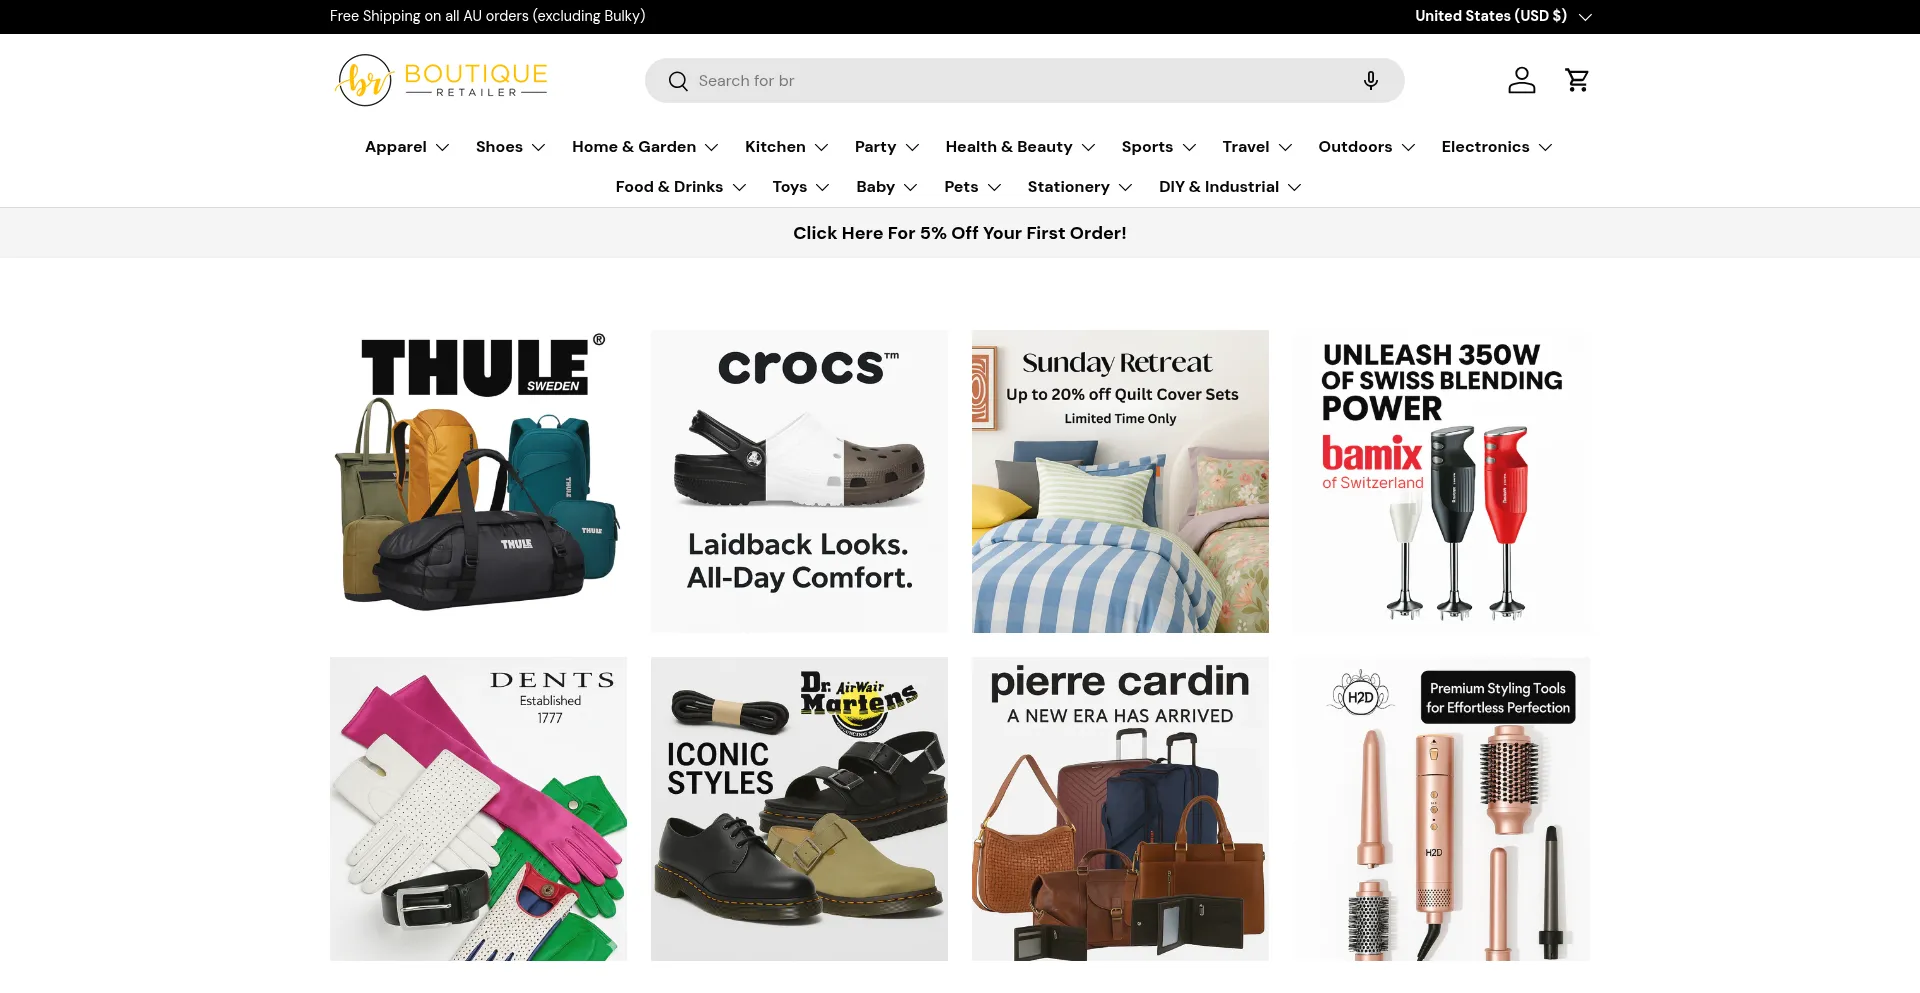View the Crocs Laidback Looks banner
Screen dimensions: 1920x993
click(x=799, y=481)
